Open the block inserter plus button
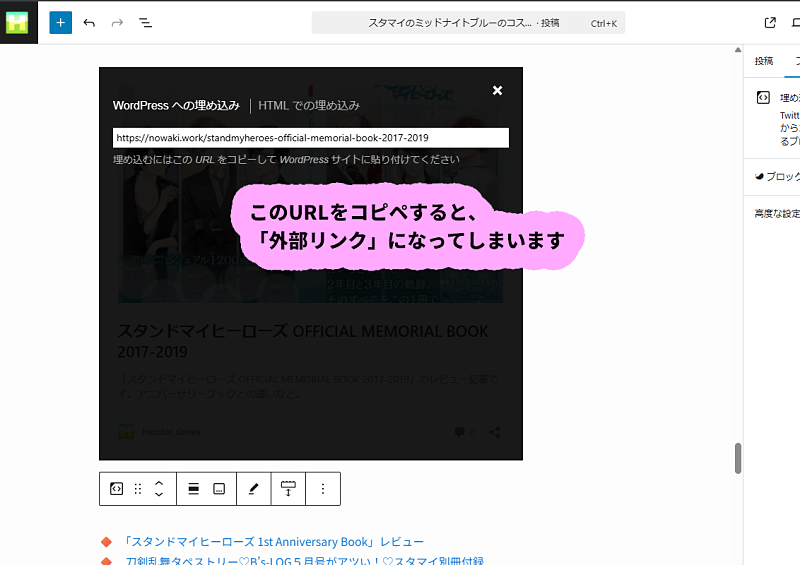 (60, 22)
